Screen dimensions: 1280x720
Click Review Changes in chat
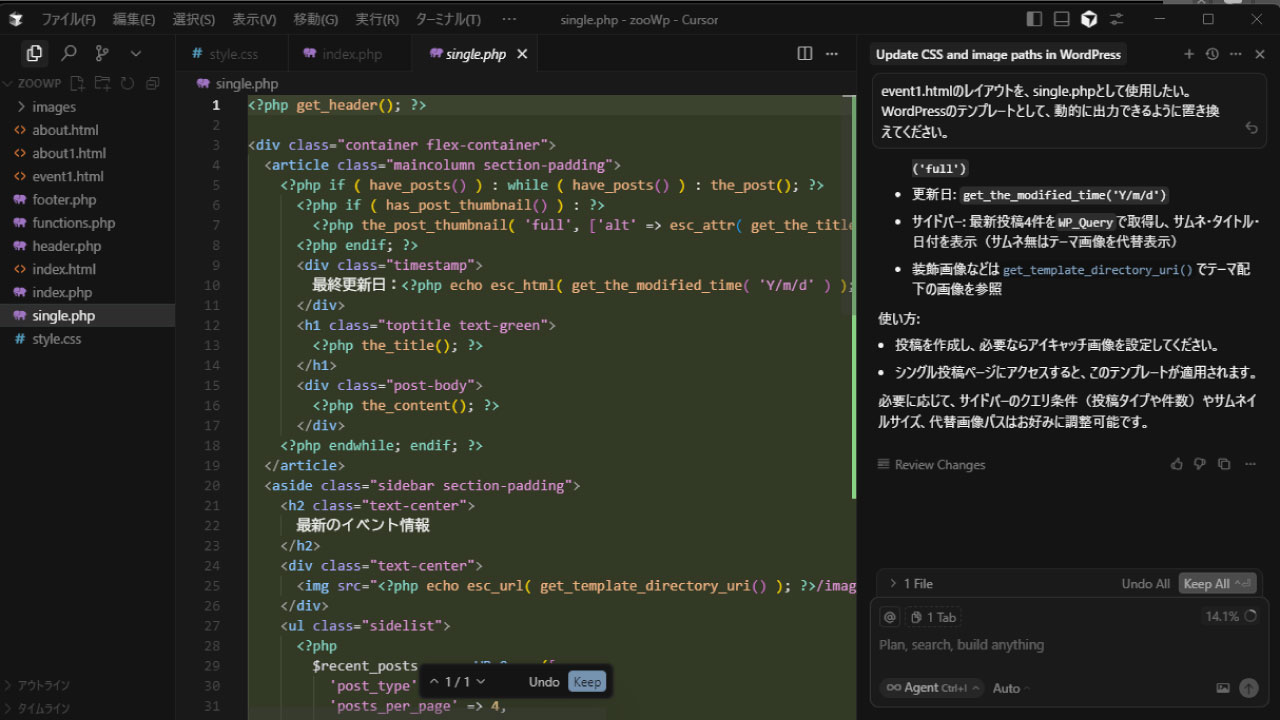(931, 464)
